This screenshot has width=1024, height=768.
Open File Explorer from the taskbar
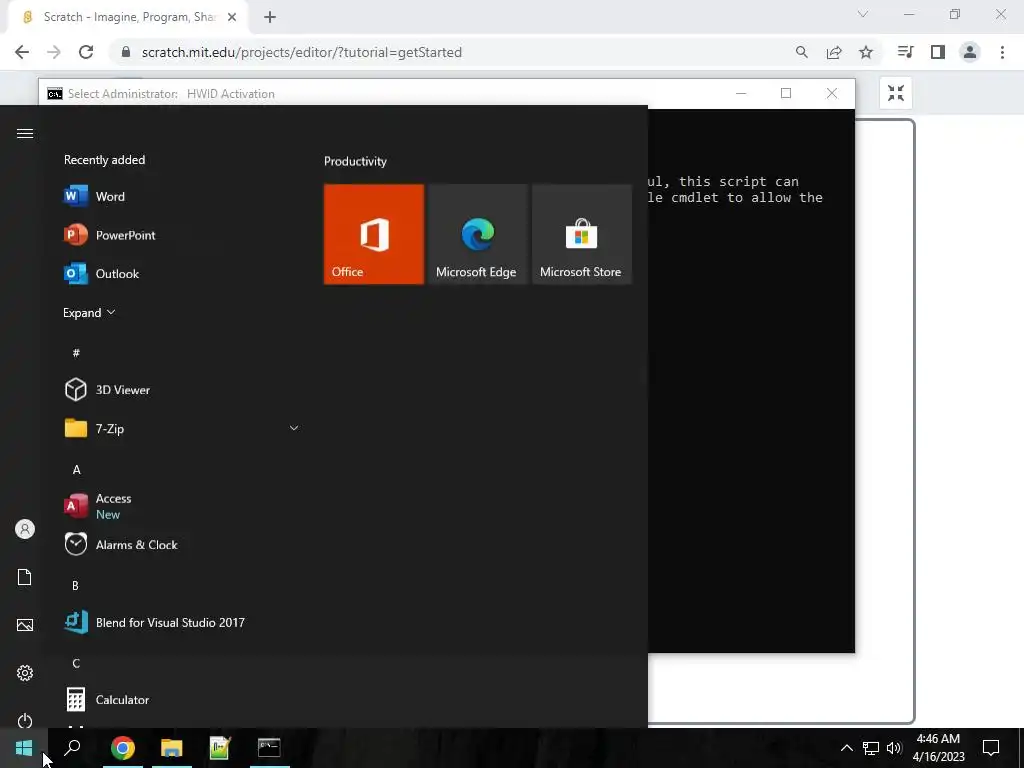172,748
